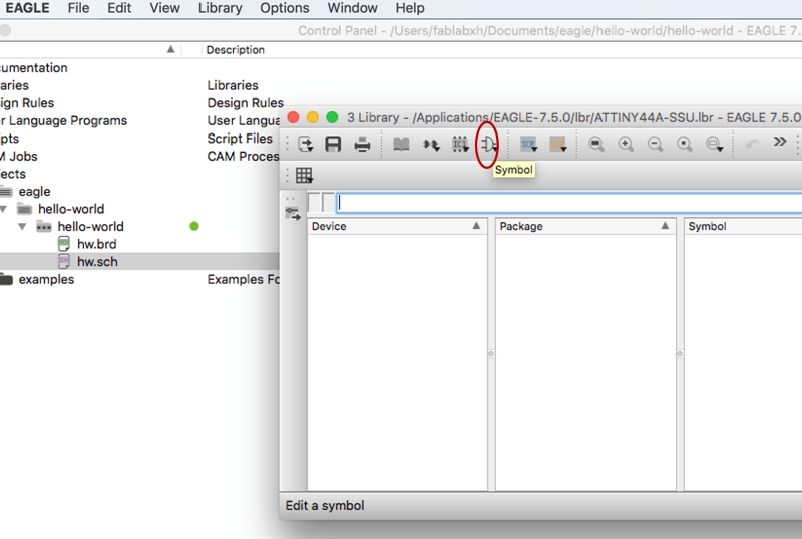Open the Help menu
The image size is (802, 539).
click(x=410, y=8)
